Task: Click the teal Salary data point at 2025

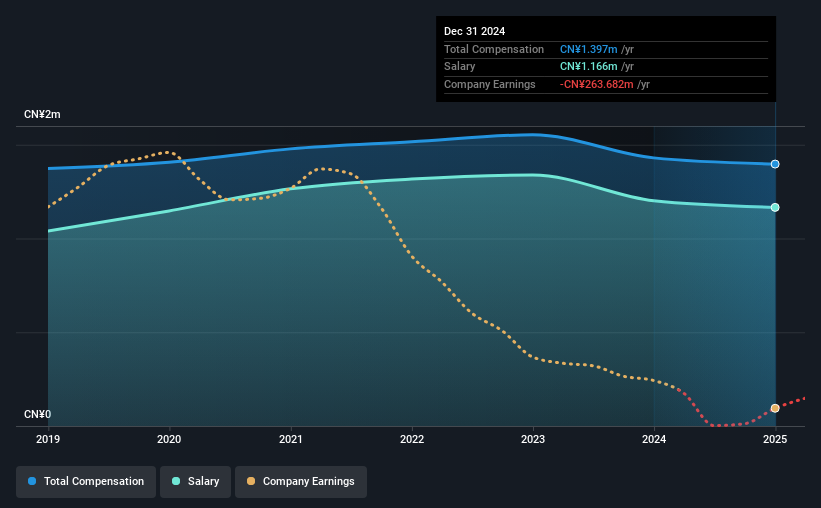Action: pyautogui.click(x=775, y=208)
